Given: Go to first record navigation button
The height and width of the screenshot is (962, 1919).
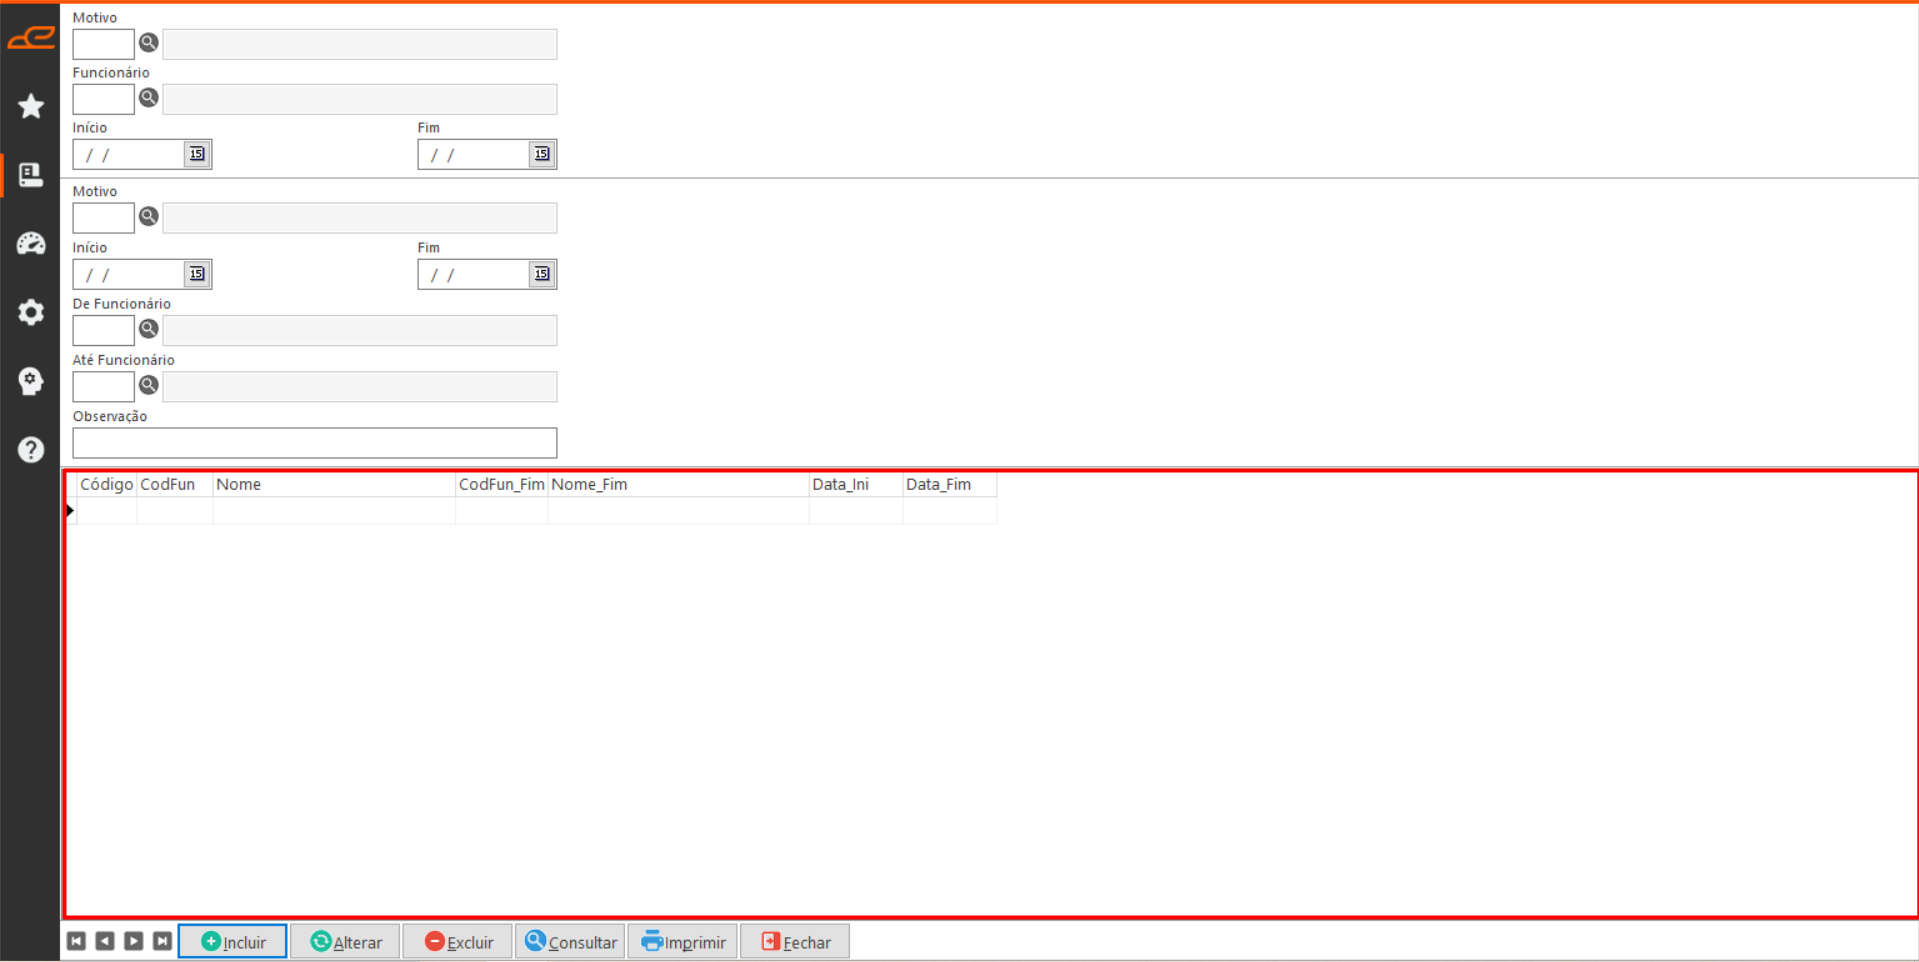Looking at the screenshot, I should 76,942.
